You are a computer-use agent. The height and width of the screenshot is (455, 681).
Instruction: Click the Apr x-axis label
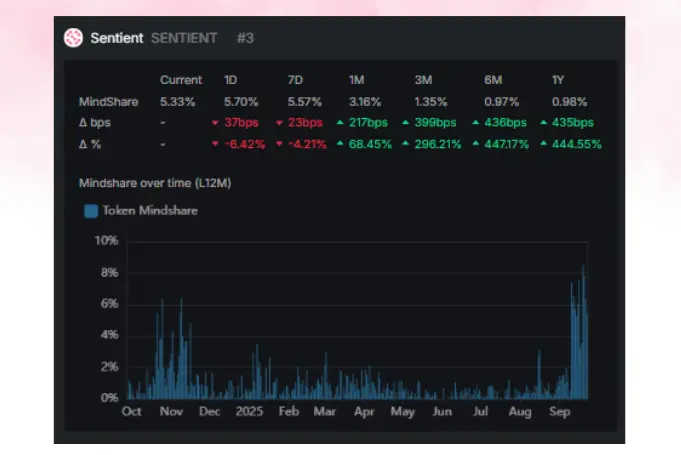[x=364, y=411]
